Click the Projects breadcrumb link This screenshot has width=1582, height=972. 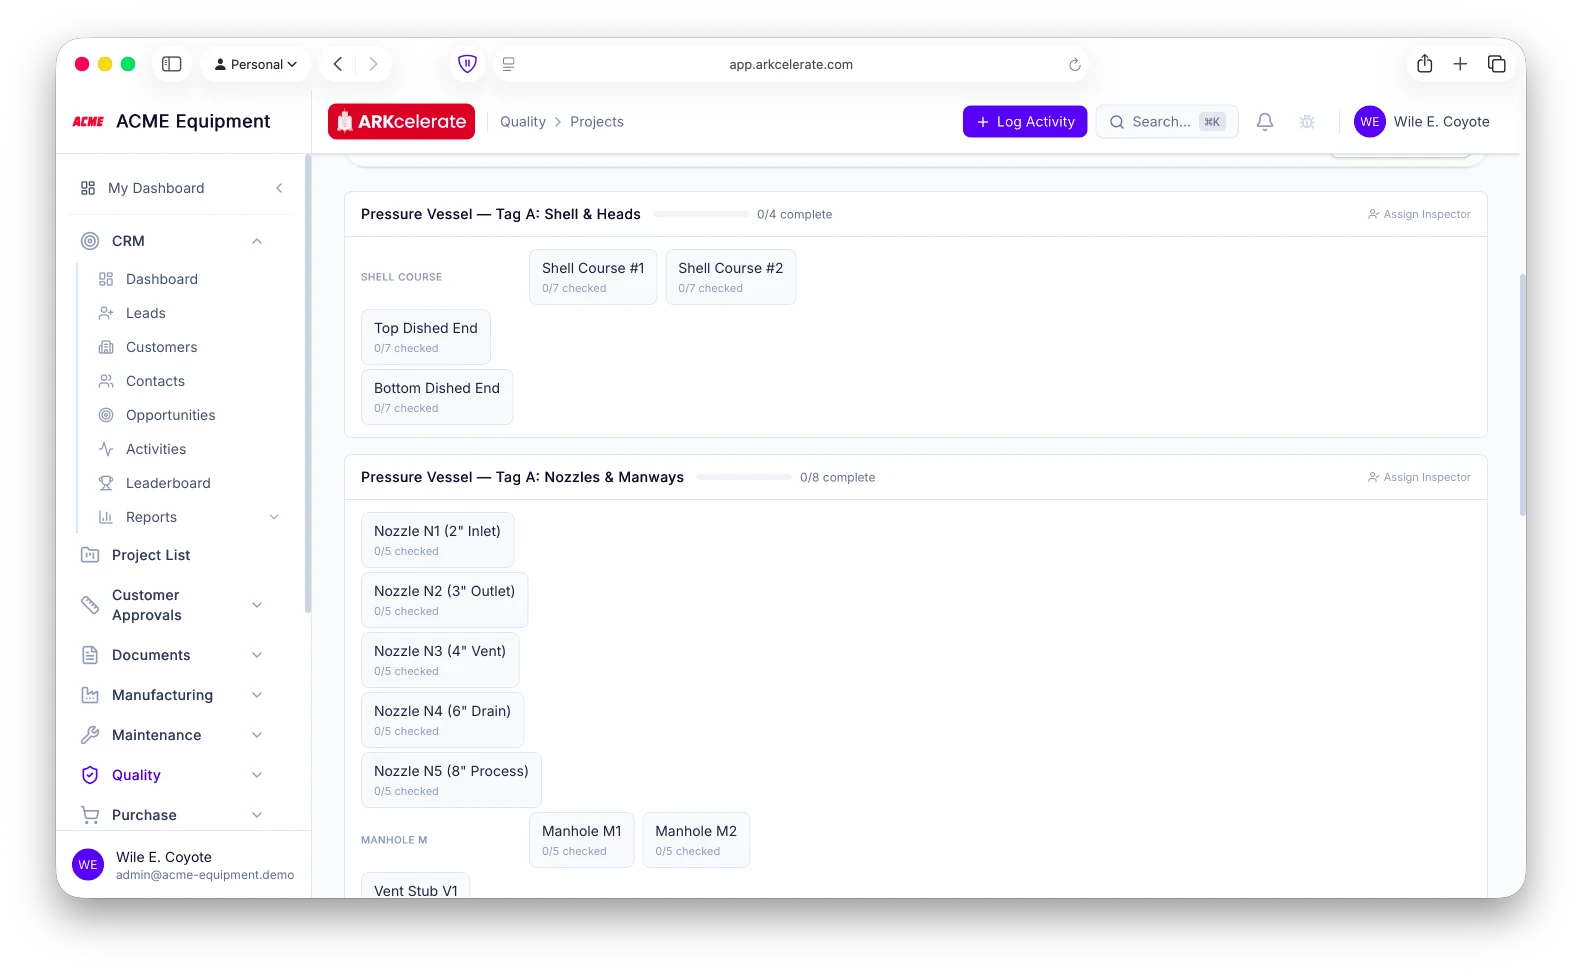tap(597, 122)
